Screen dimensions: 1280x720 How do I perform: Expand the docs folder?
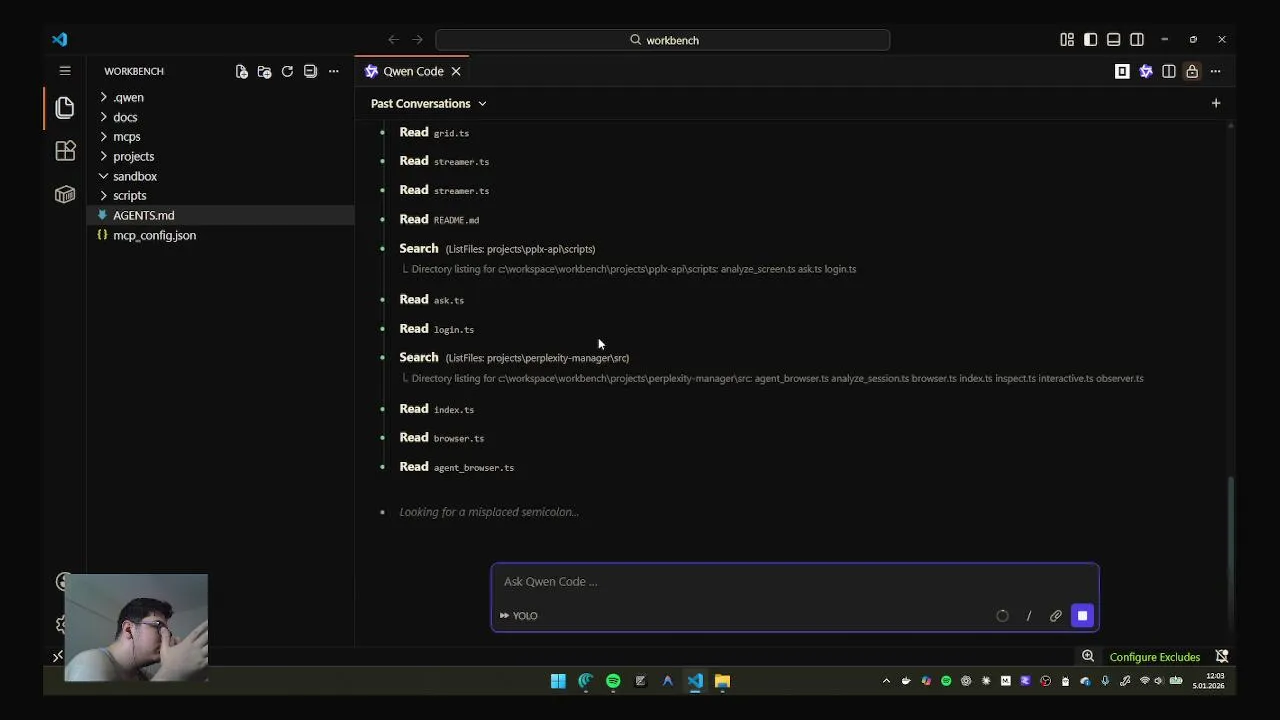point(220,117)
